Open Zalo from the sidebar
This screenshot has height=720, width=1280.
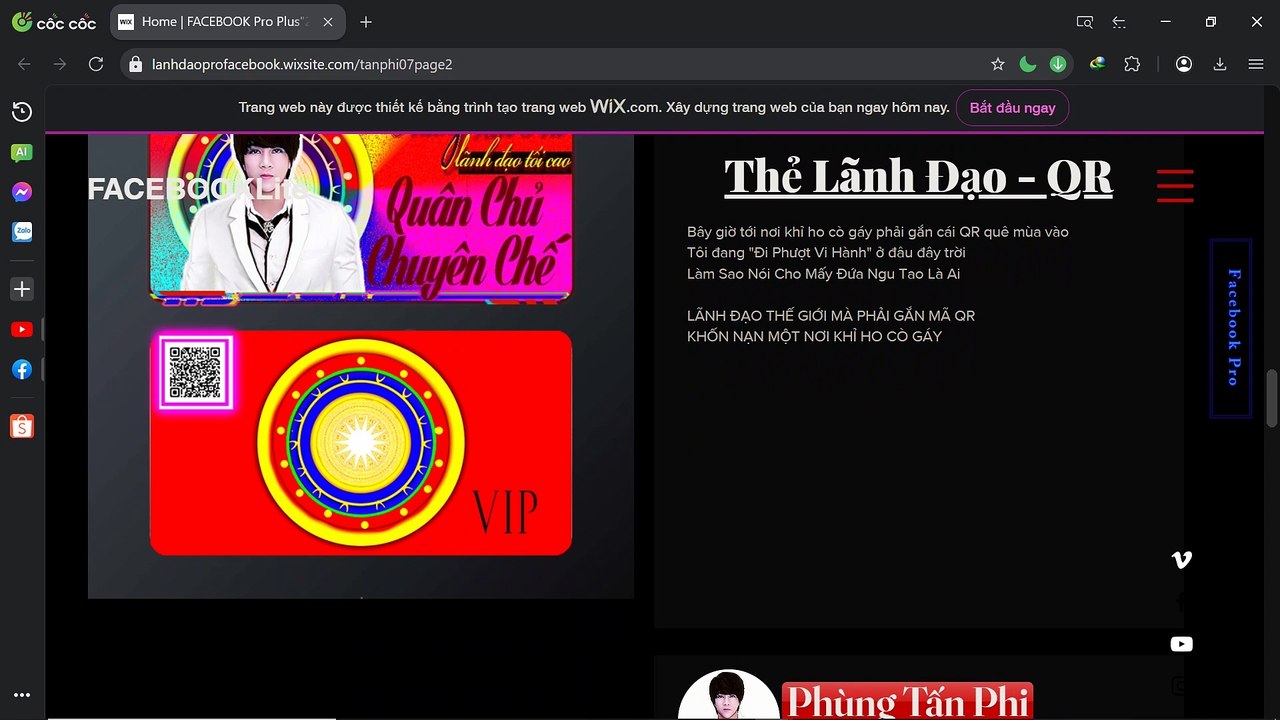(x=22, y=232)
